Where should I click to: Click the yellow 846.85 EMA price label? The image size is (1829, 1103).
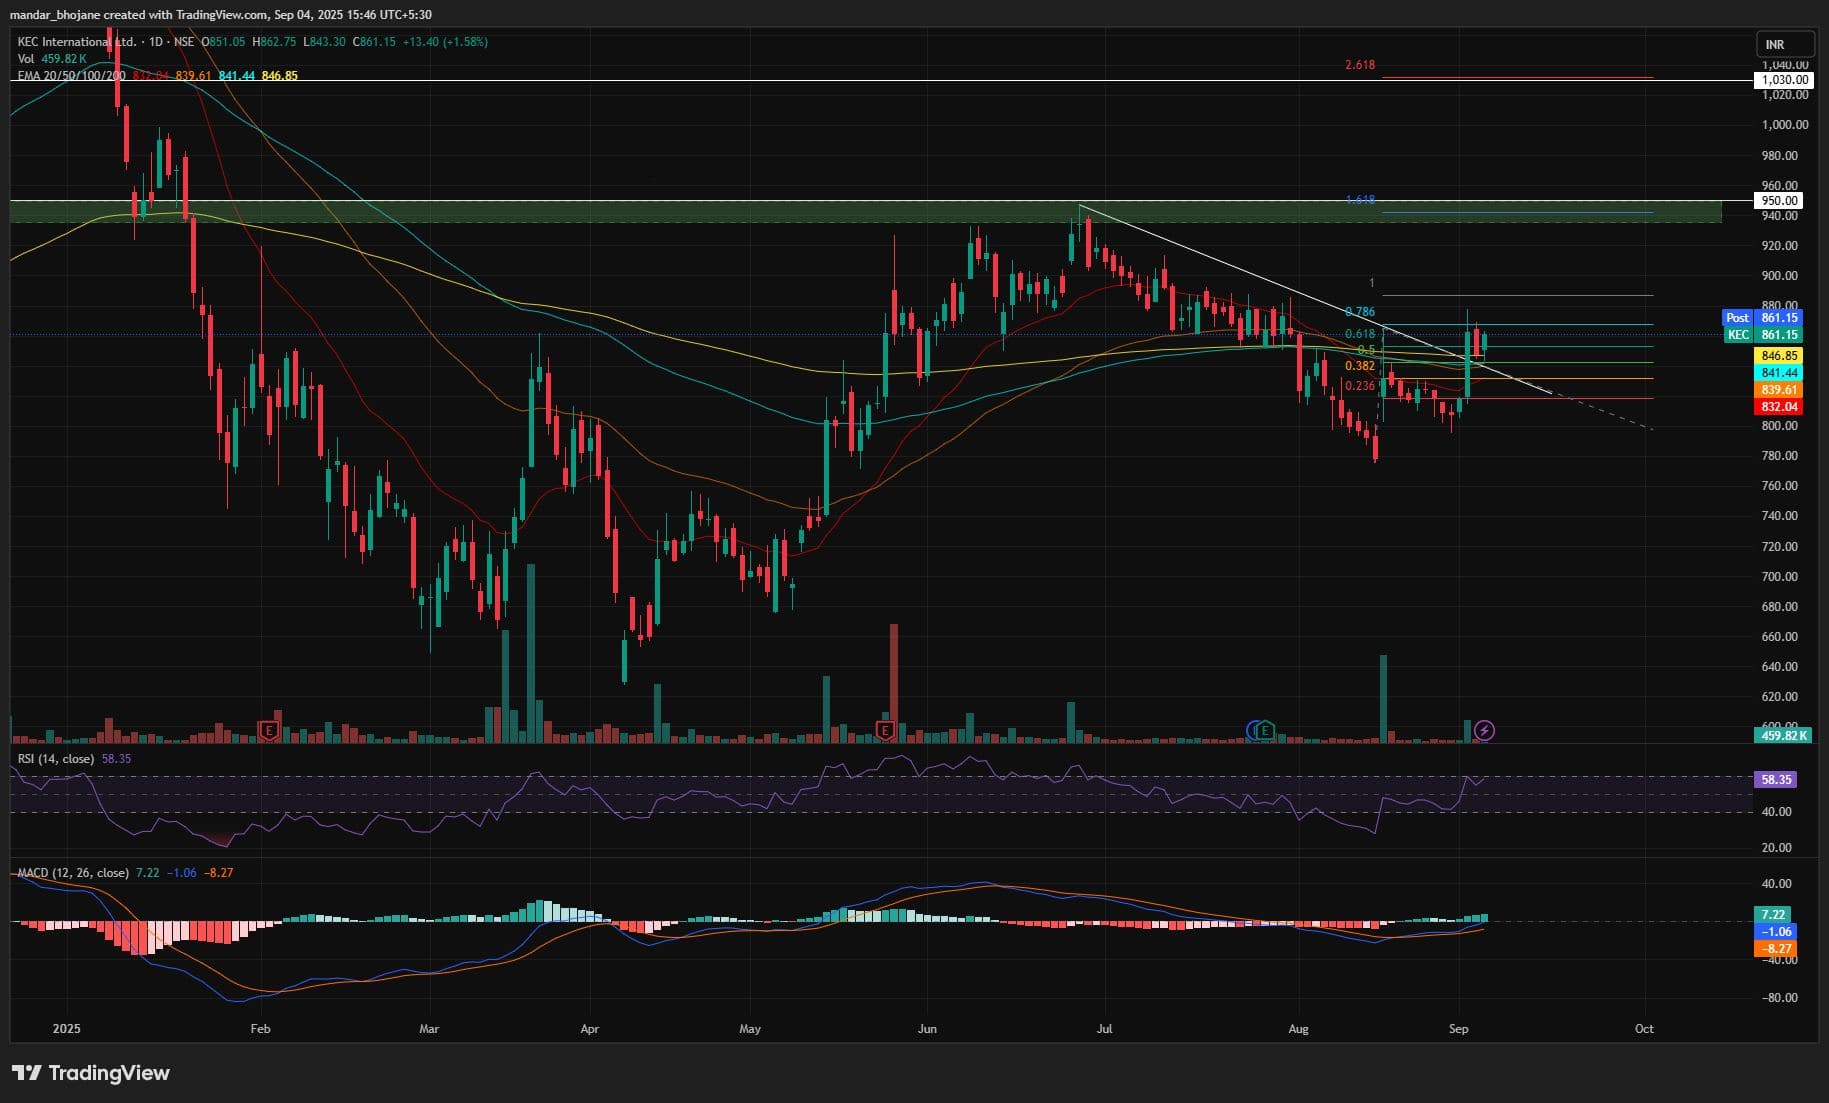(1779, 356)
